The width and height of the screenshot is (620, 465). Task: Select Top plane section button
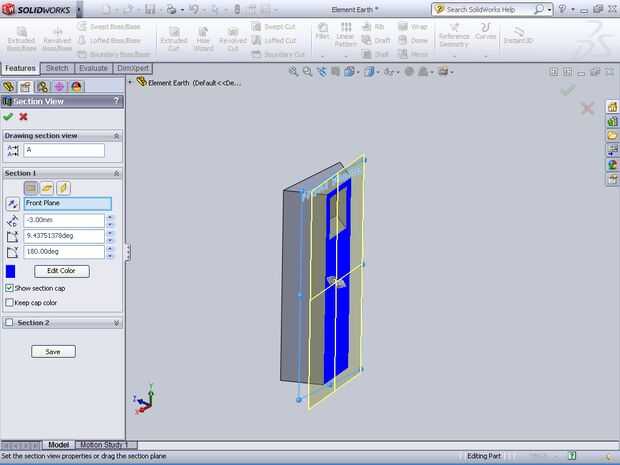(47, 188)
